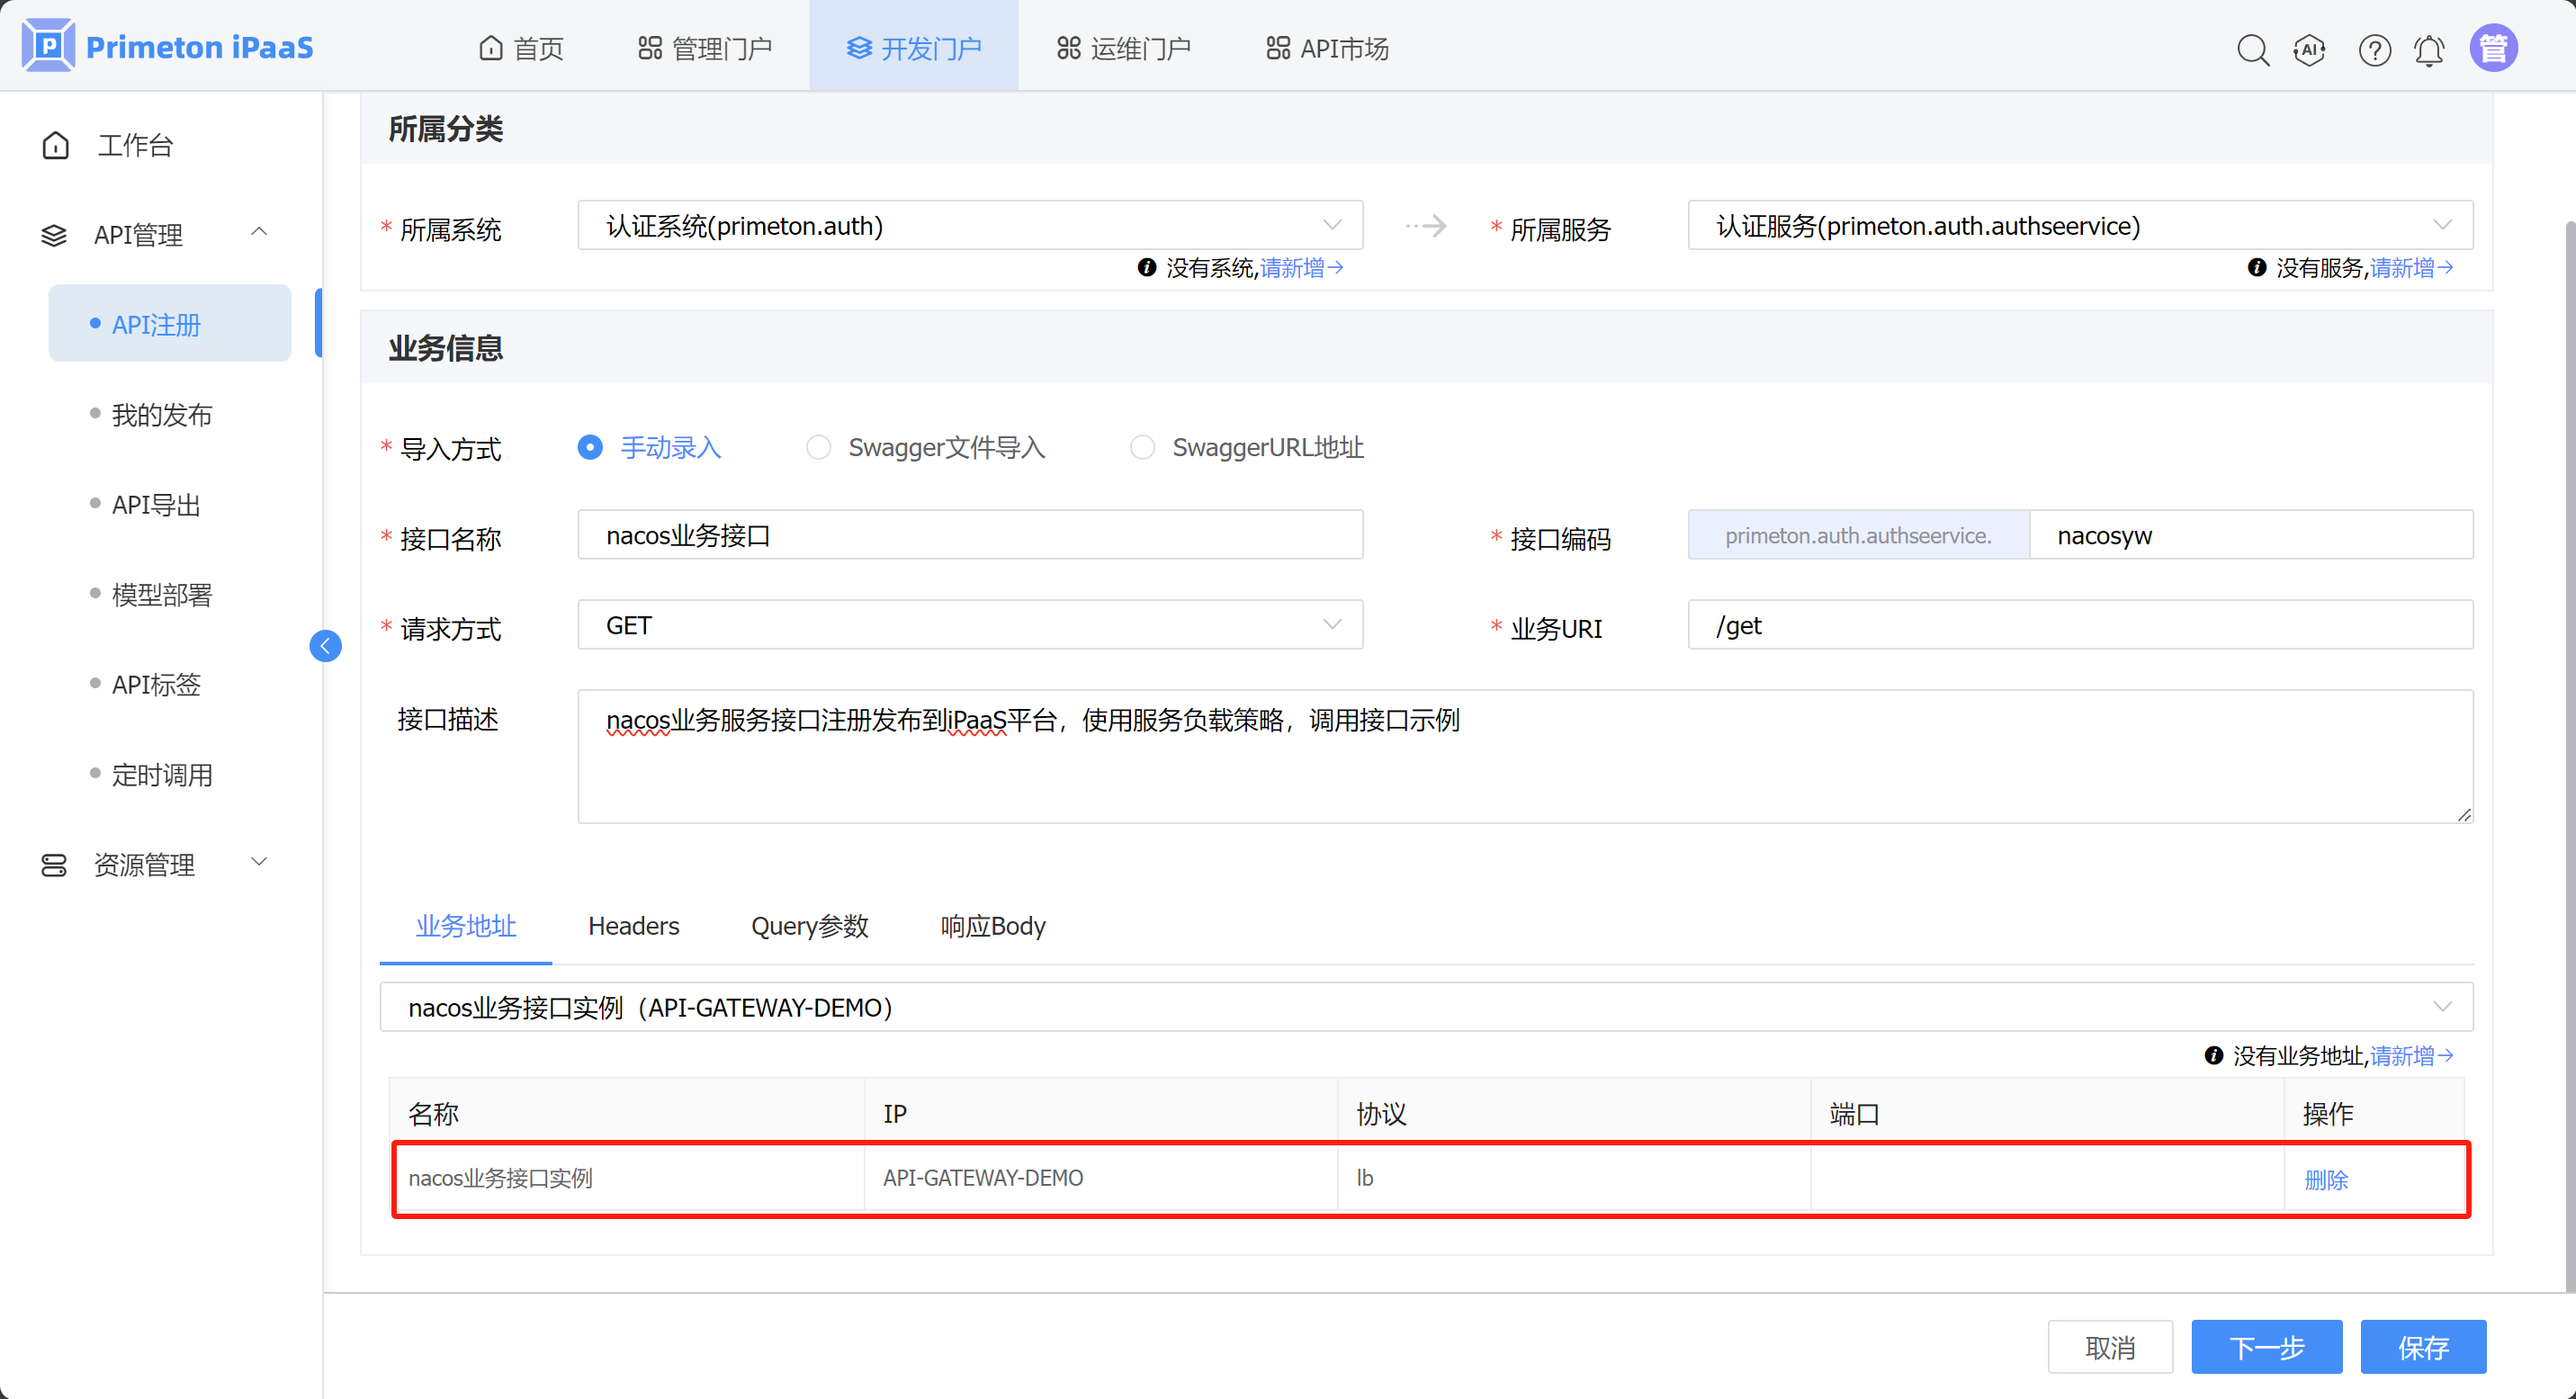Click the search magnifier icon in header

pos(2252,49)
